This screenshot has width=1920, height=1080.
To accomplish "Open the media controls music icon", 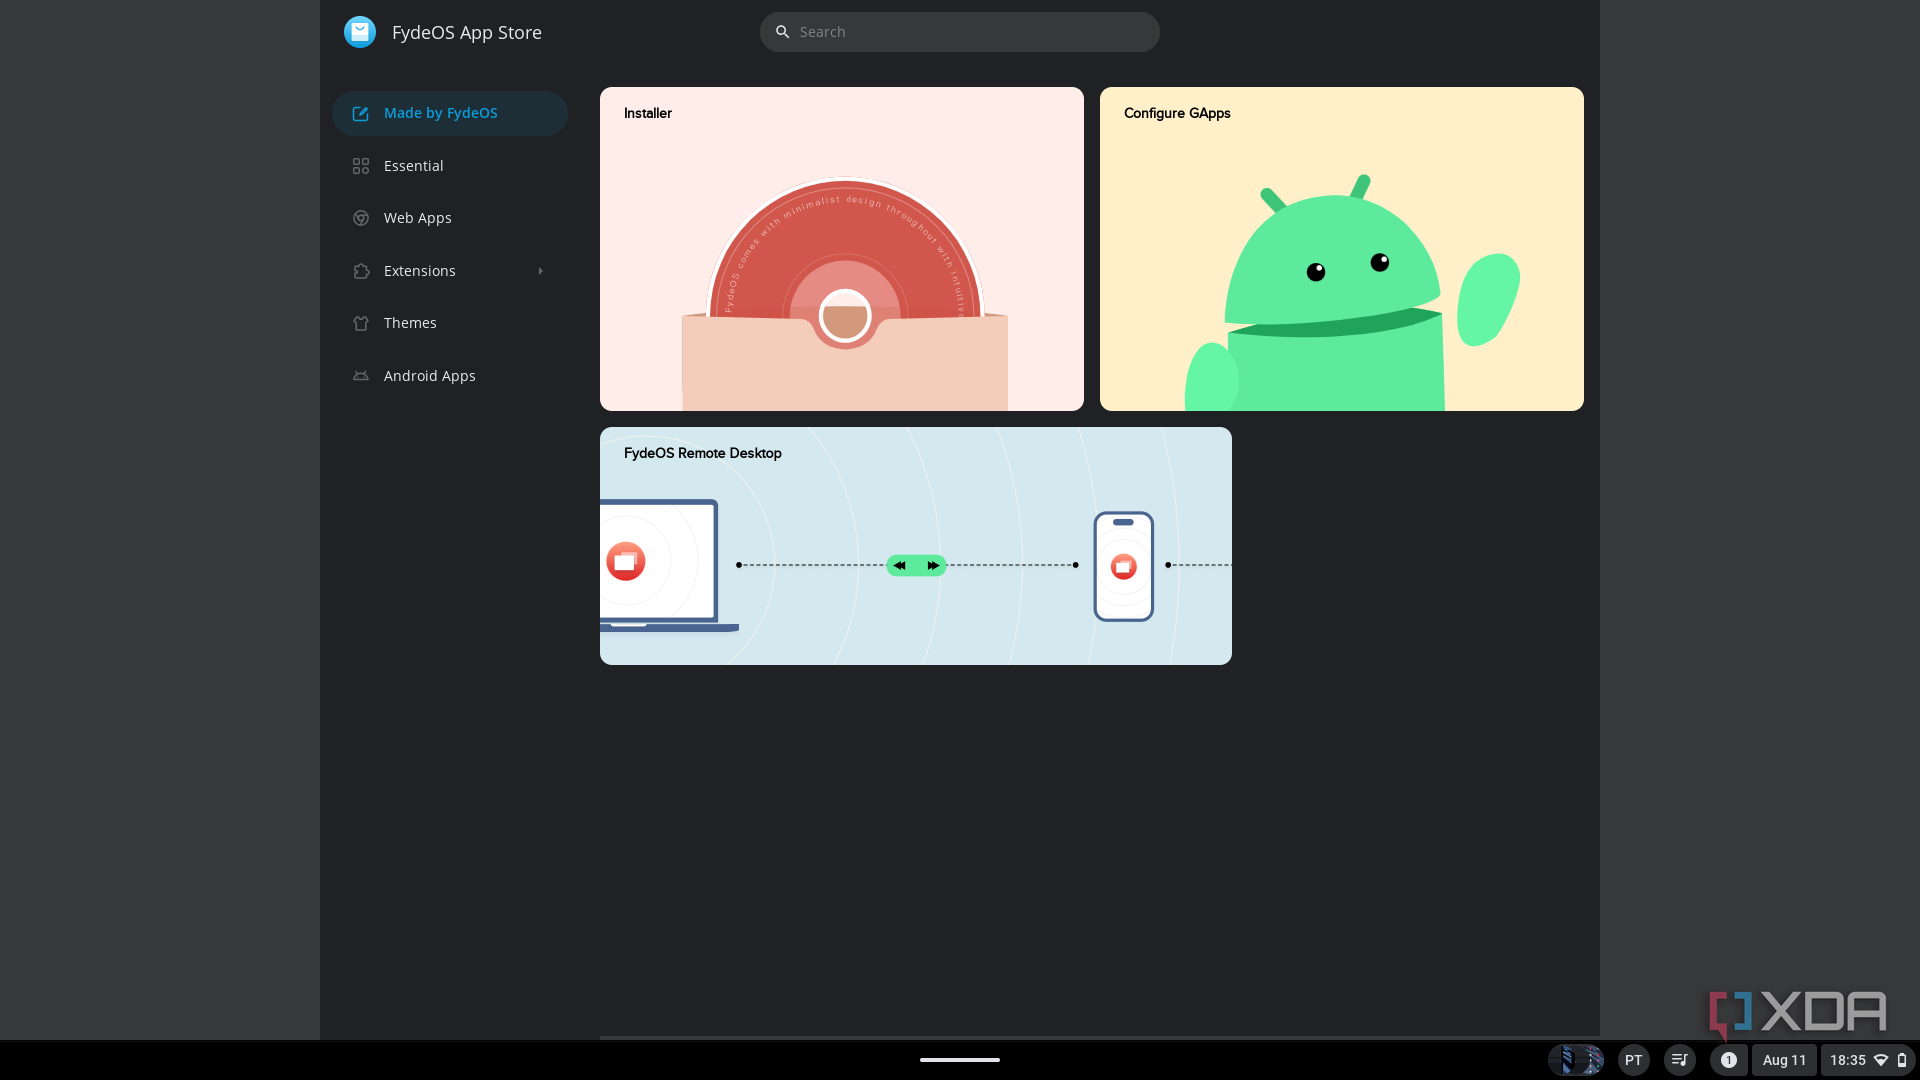I will 1680,1060.
